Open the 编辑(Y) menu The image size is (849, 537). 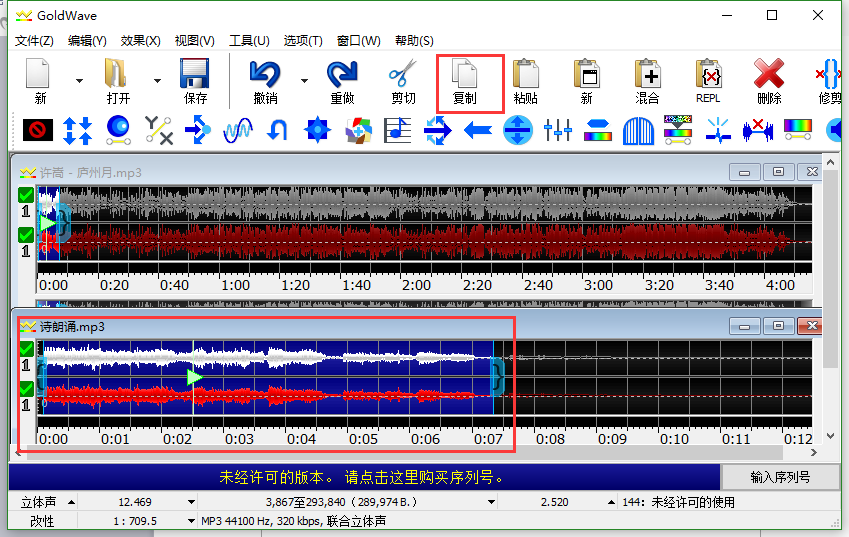[87, 41]
